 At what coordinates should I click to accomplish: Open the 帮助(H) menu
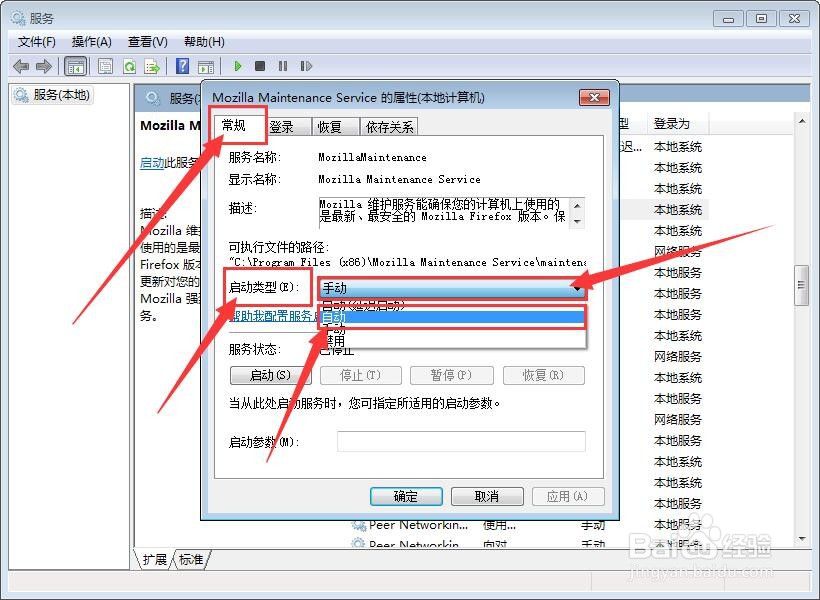pos(204,42)
